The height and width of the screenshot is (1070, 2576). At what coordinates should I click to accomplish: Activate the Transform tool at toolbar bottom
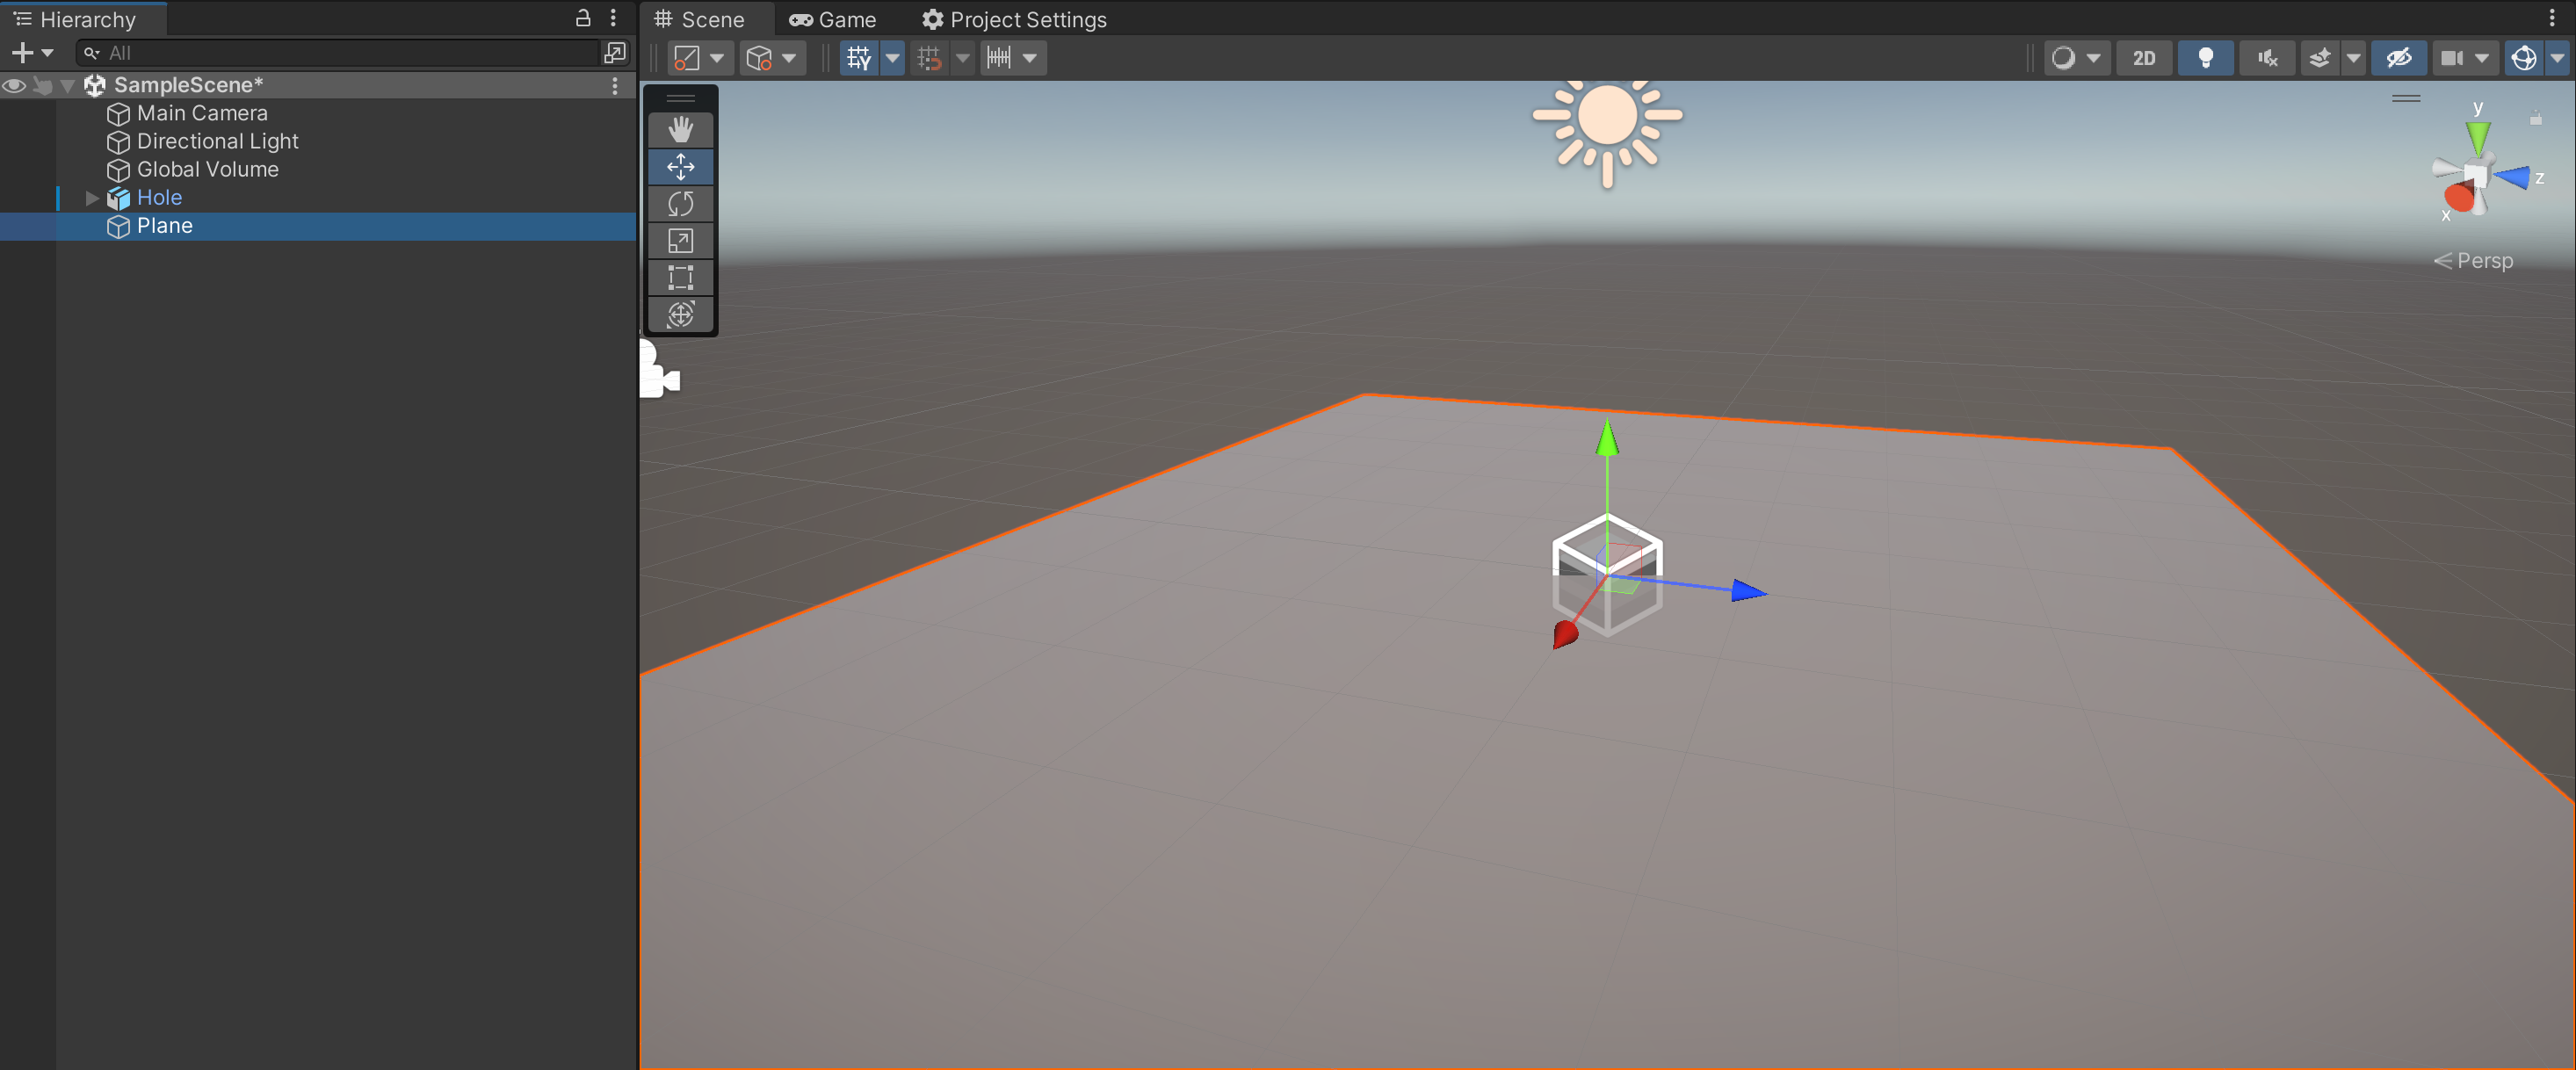pyautogui.click(x=680, y=315)
